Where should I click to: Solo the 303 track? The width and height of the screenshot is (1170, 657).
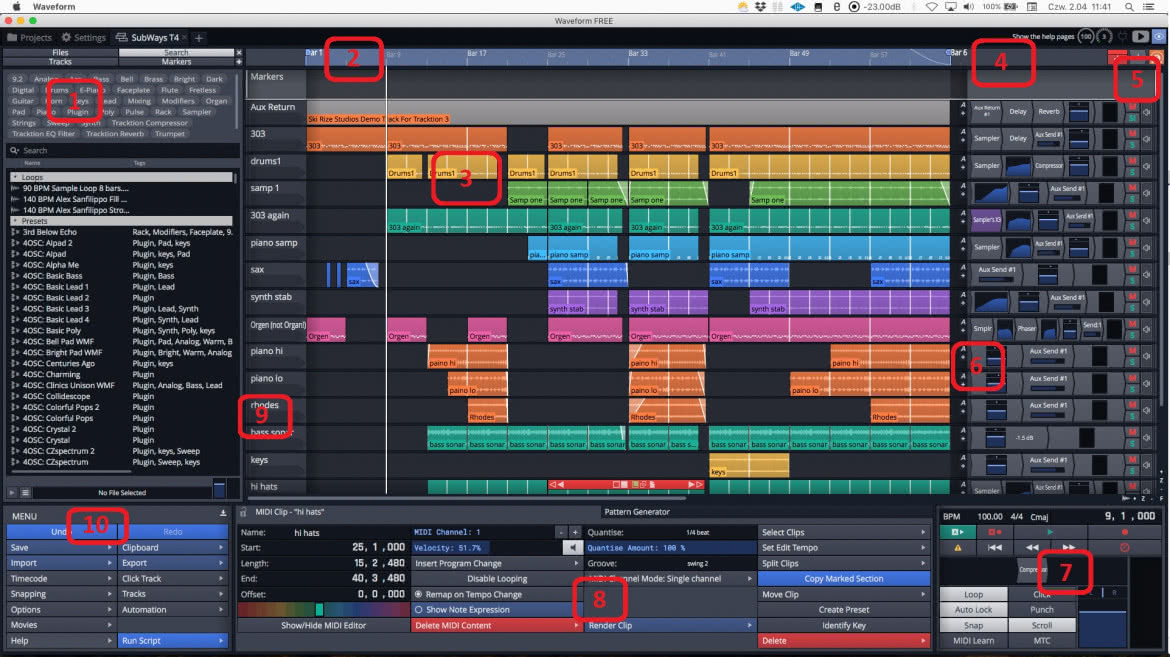pos(1133,143)
